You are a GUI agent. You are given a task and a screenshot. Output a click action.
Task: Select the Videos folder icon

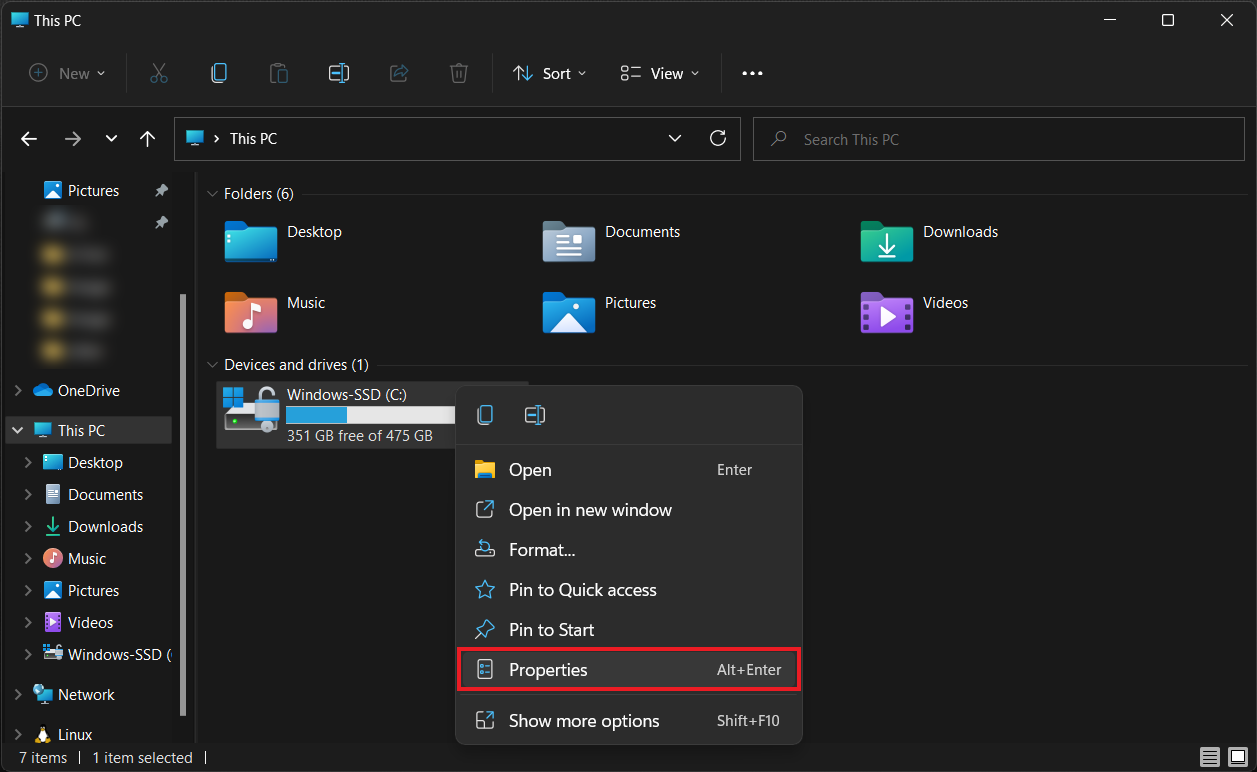pyautogui.click(x=887, y=312)
